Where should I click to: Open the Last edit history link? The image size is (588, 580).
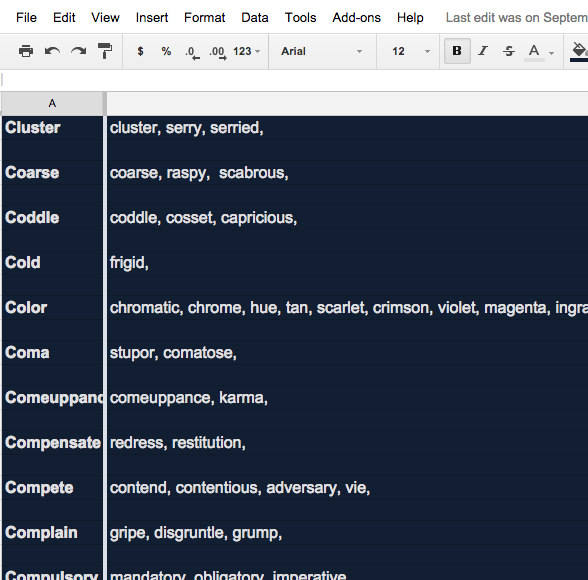(517, 18)
